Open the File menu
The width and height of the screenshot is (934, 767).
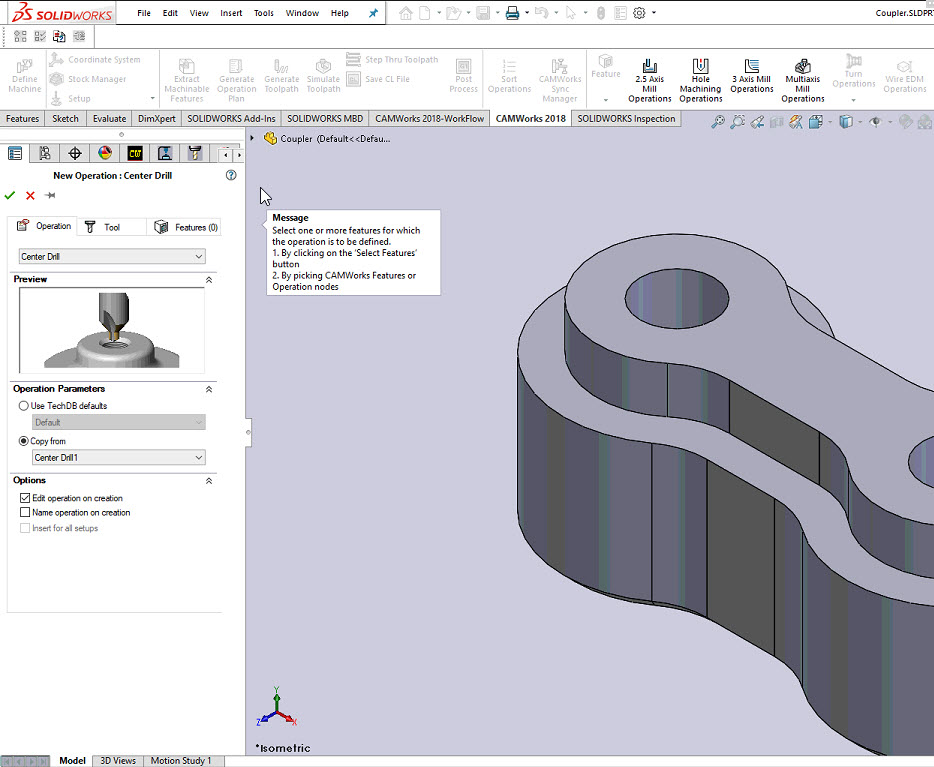(x=144, y=13)
